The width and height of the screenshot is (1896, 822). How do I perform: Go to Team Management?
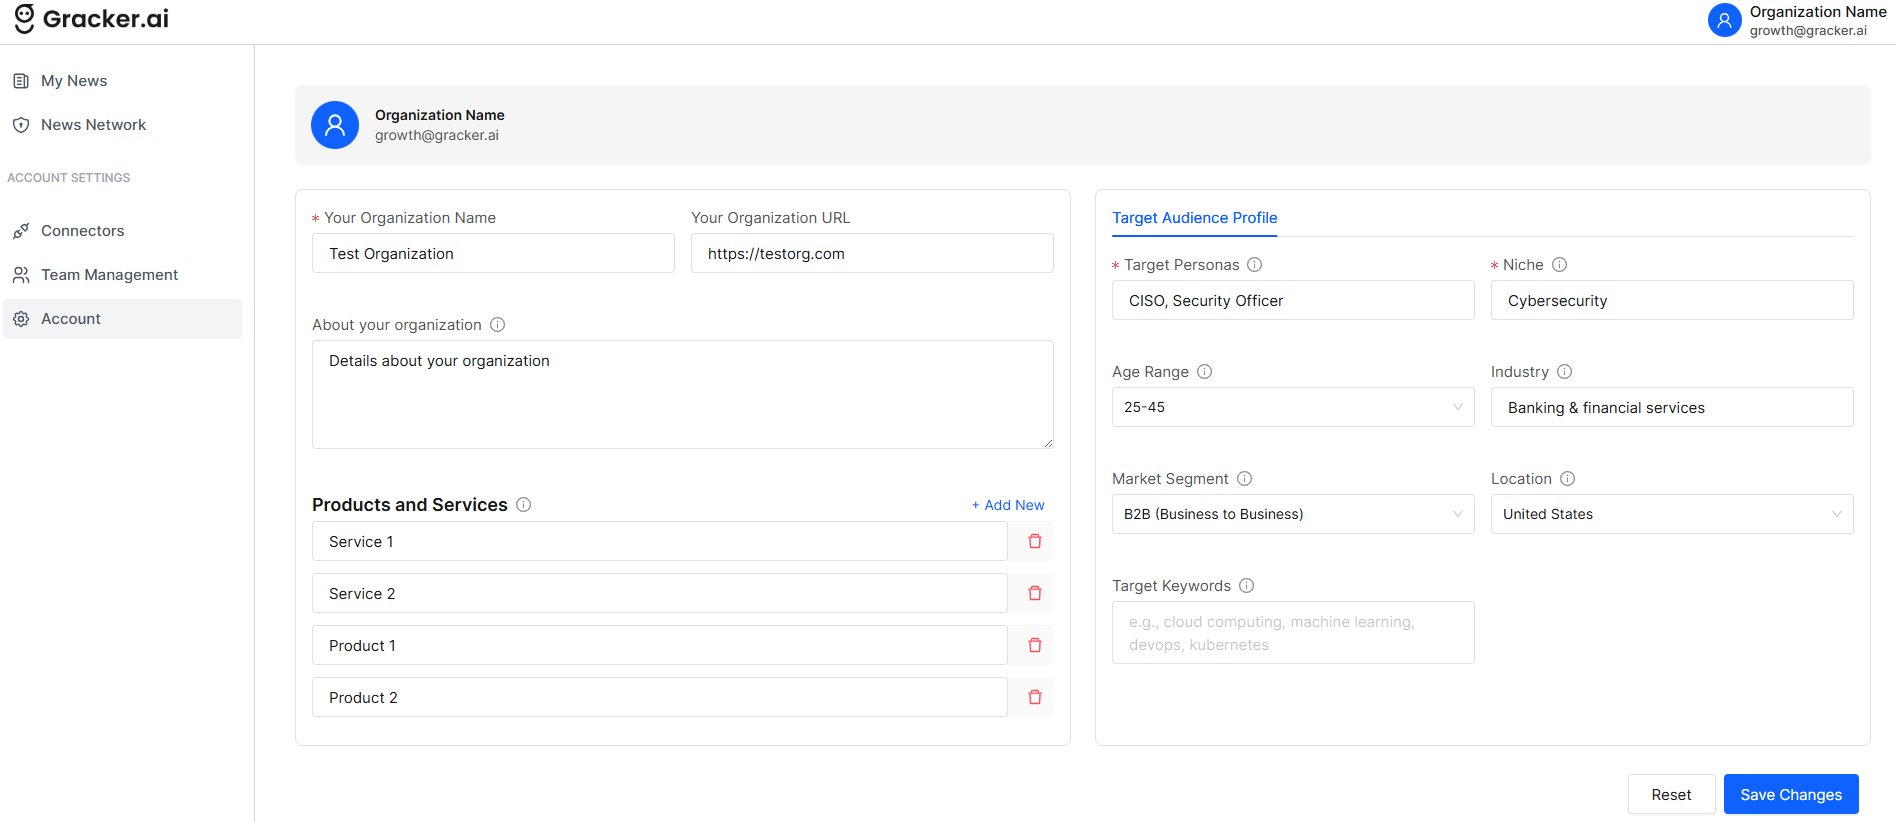[x=122, y=275]
